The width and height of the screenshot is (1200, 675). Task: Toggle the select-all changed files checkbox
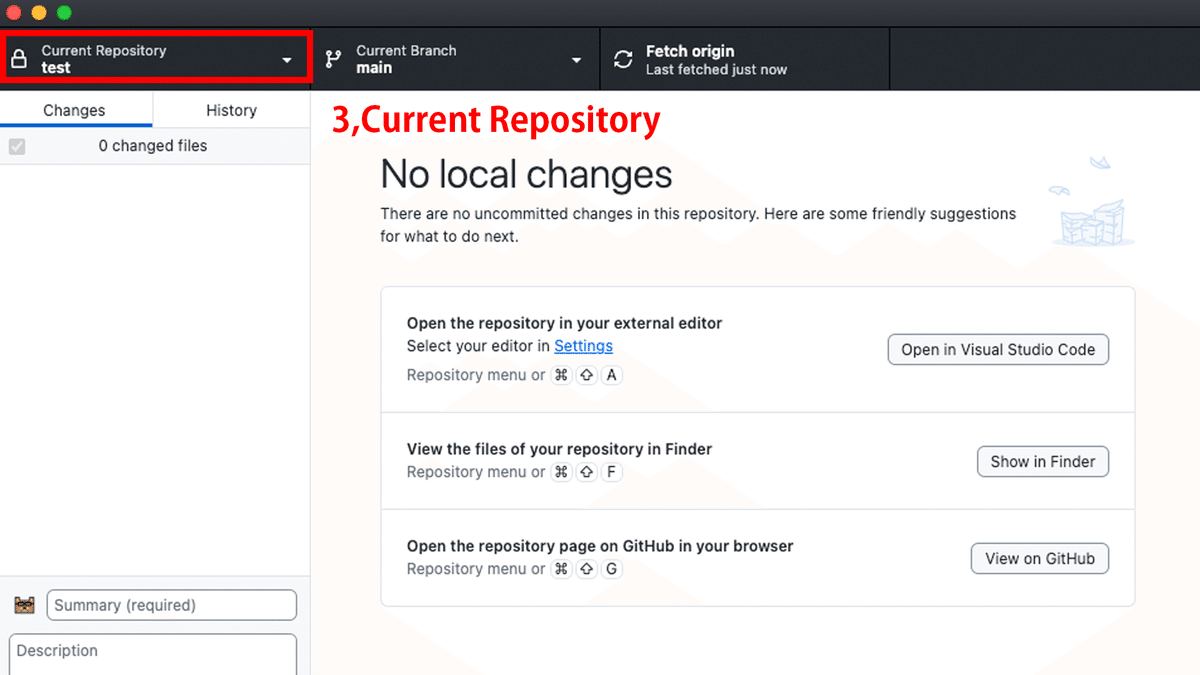[17, 146]
